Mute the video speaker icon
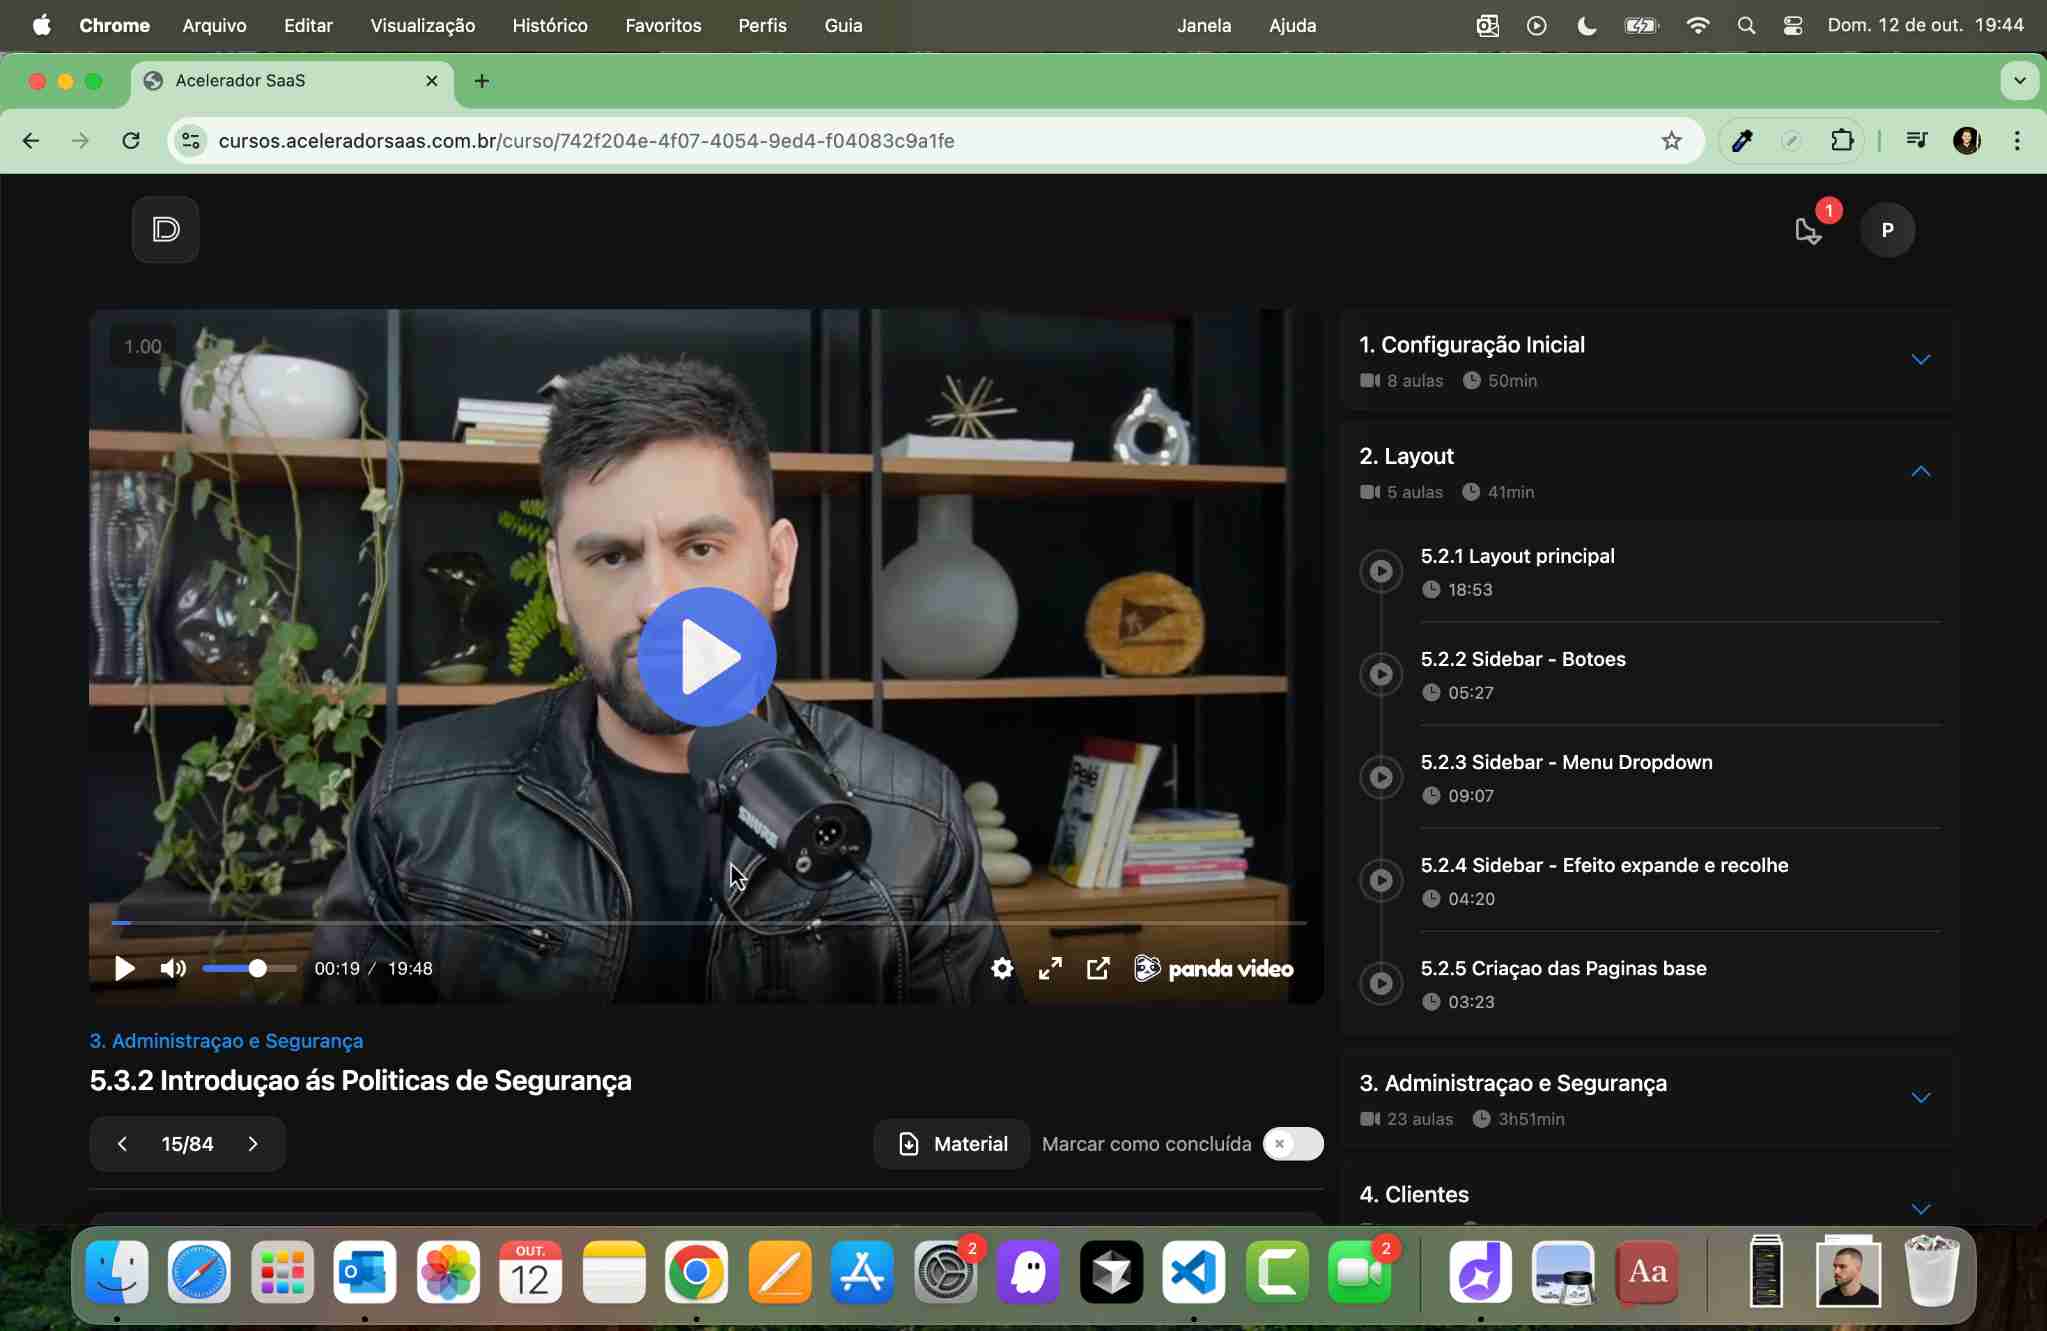Screen dimensions: 2047x1331 tap(173, 968)
